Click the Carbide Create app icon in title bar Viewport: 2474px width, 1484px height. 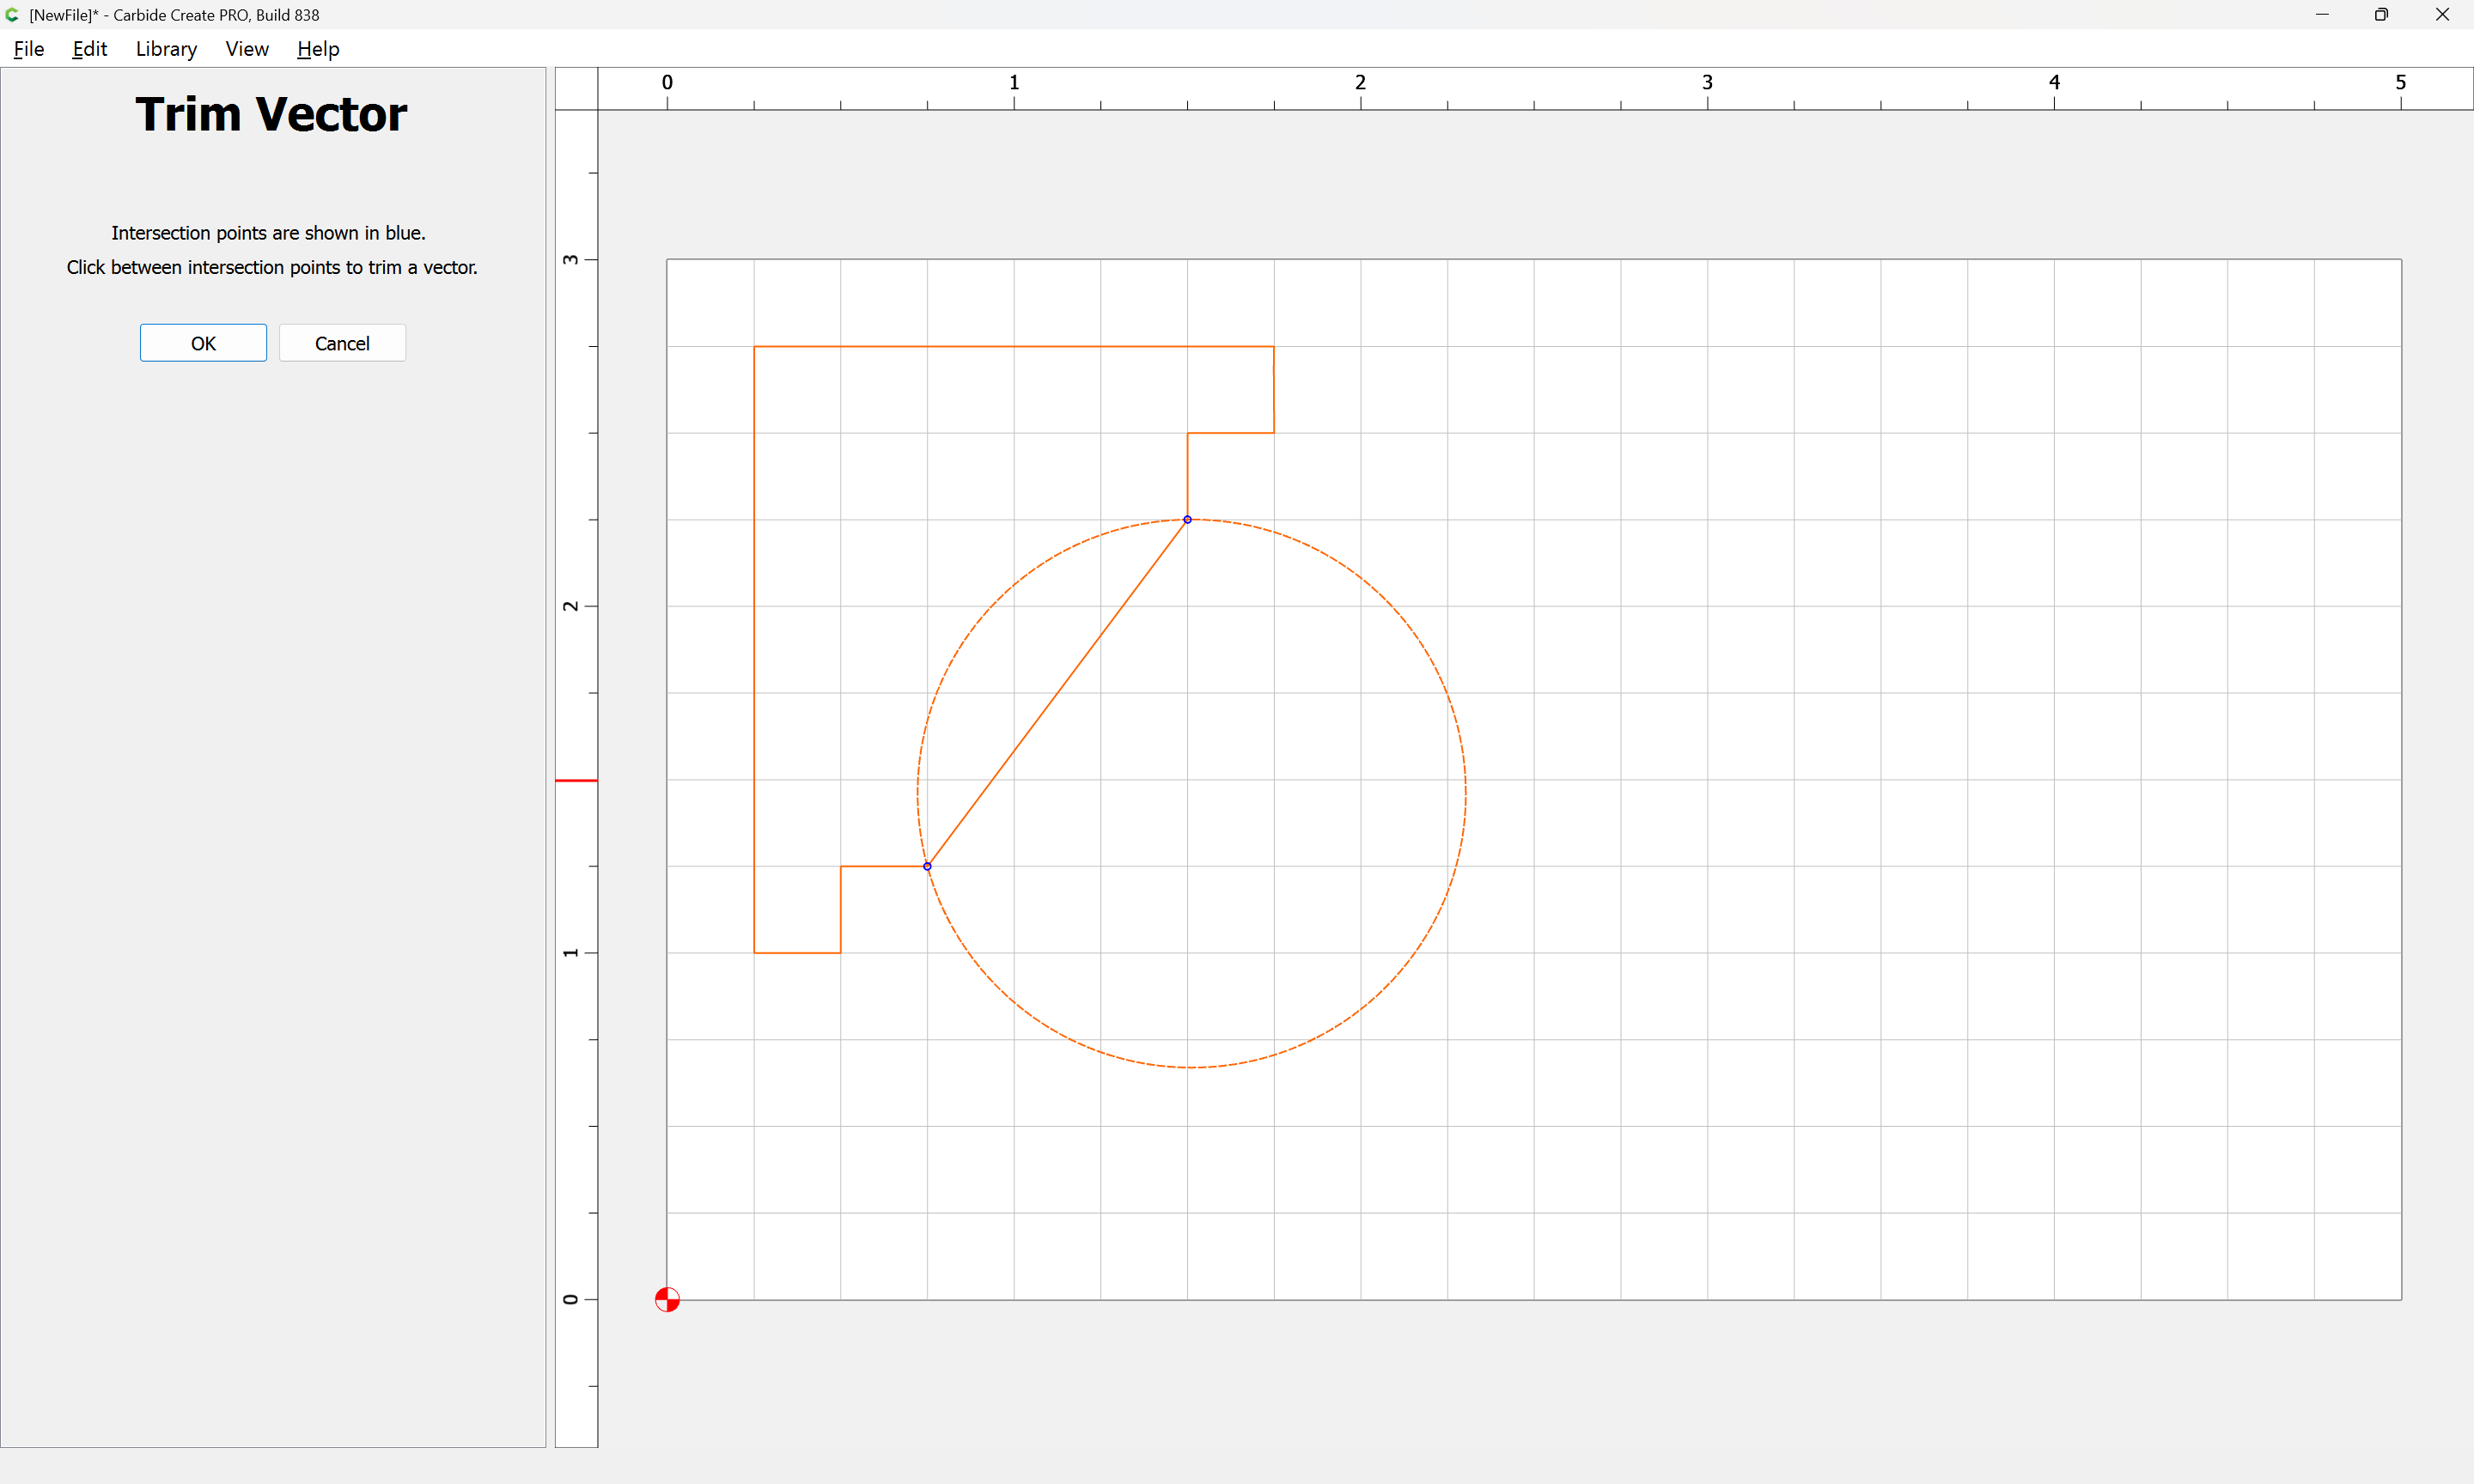(x=12, y=15)
